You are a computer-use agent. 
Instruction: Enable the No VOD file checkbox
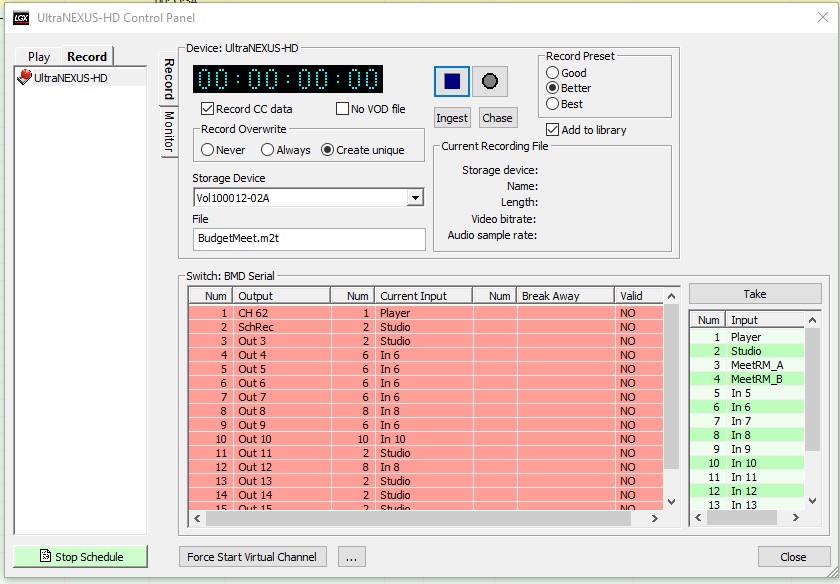[343, 109]
